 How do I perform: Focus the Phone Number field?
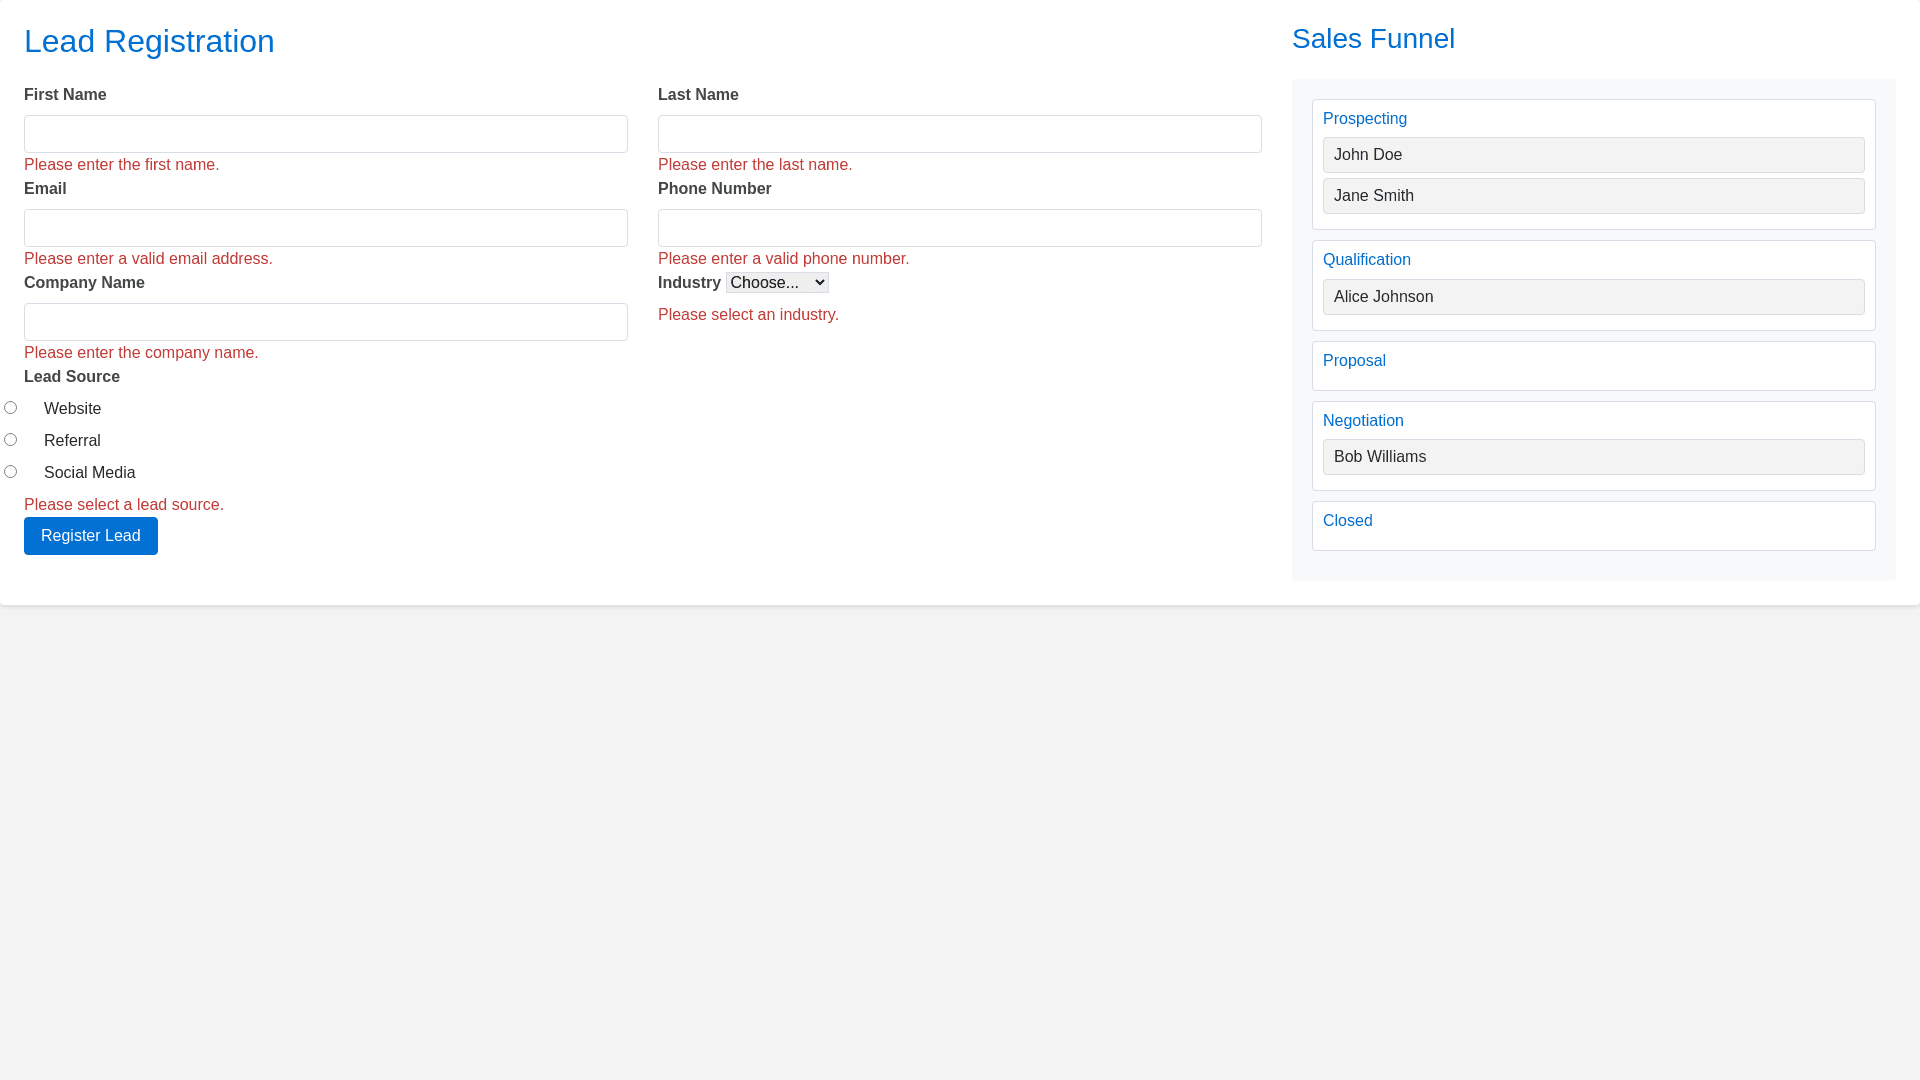pos(959,228)
